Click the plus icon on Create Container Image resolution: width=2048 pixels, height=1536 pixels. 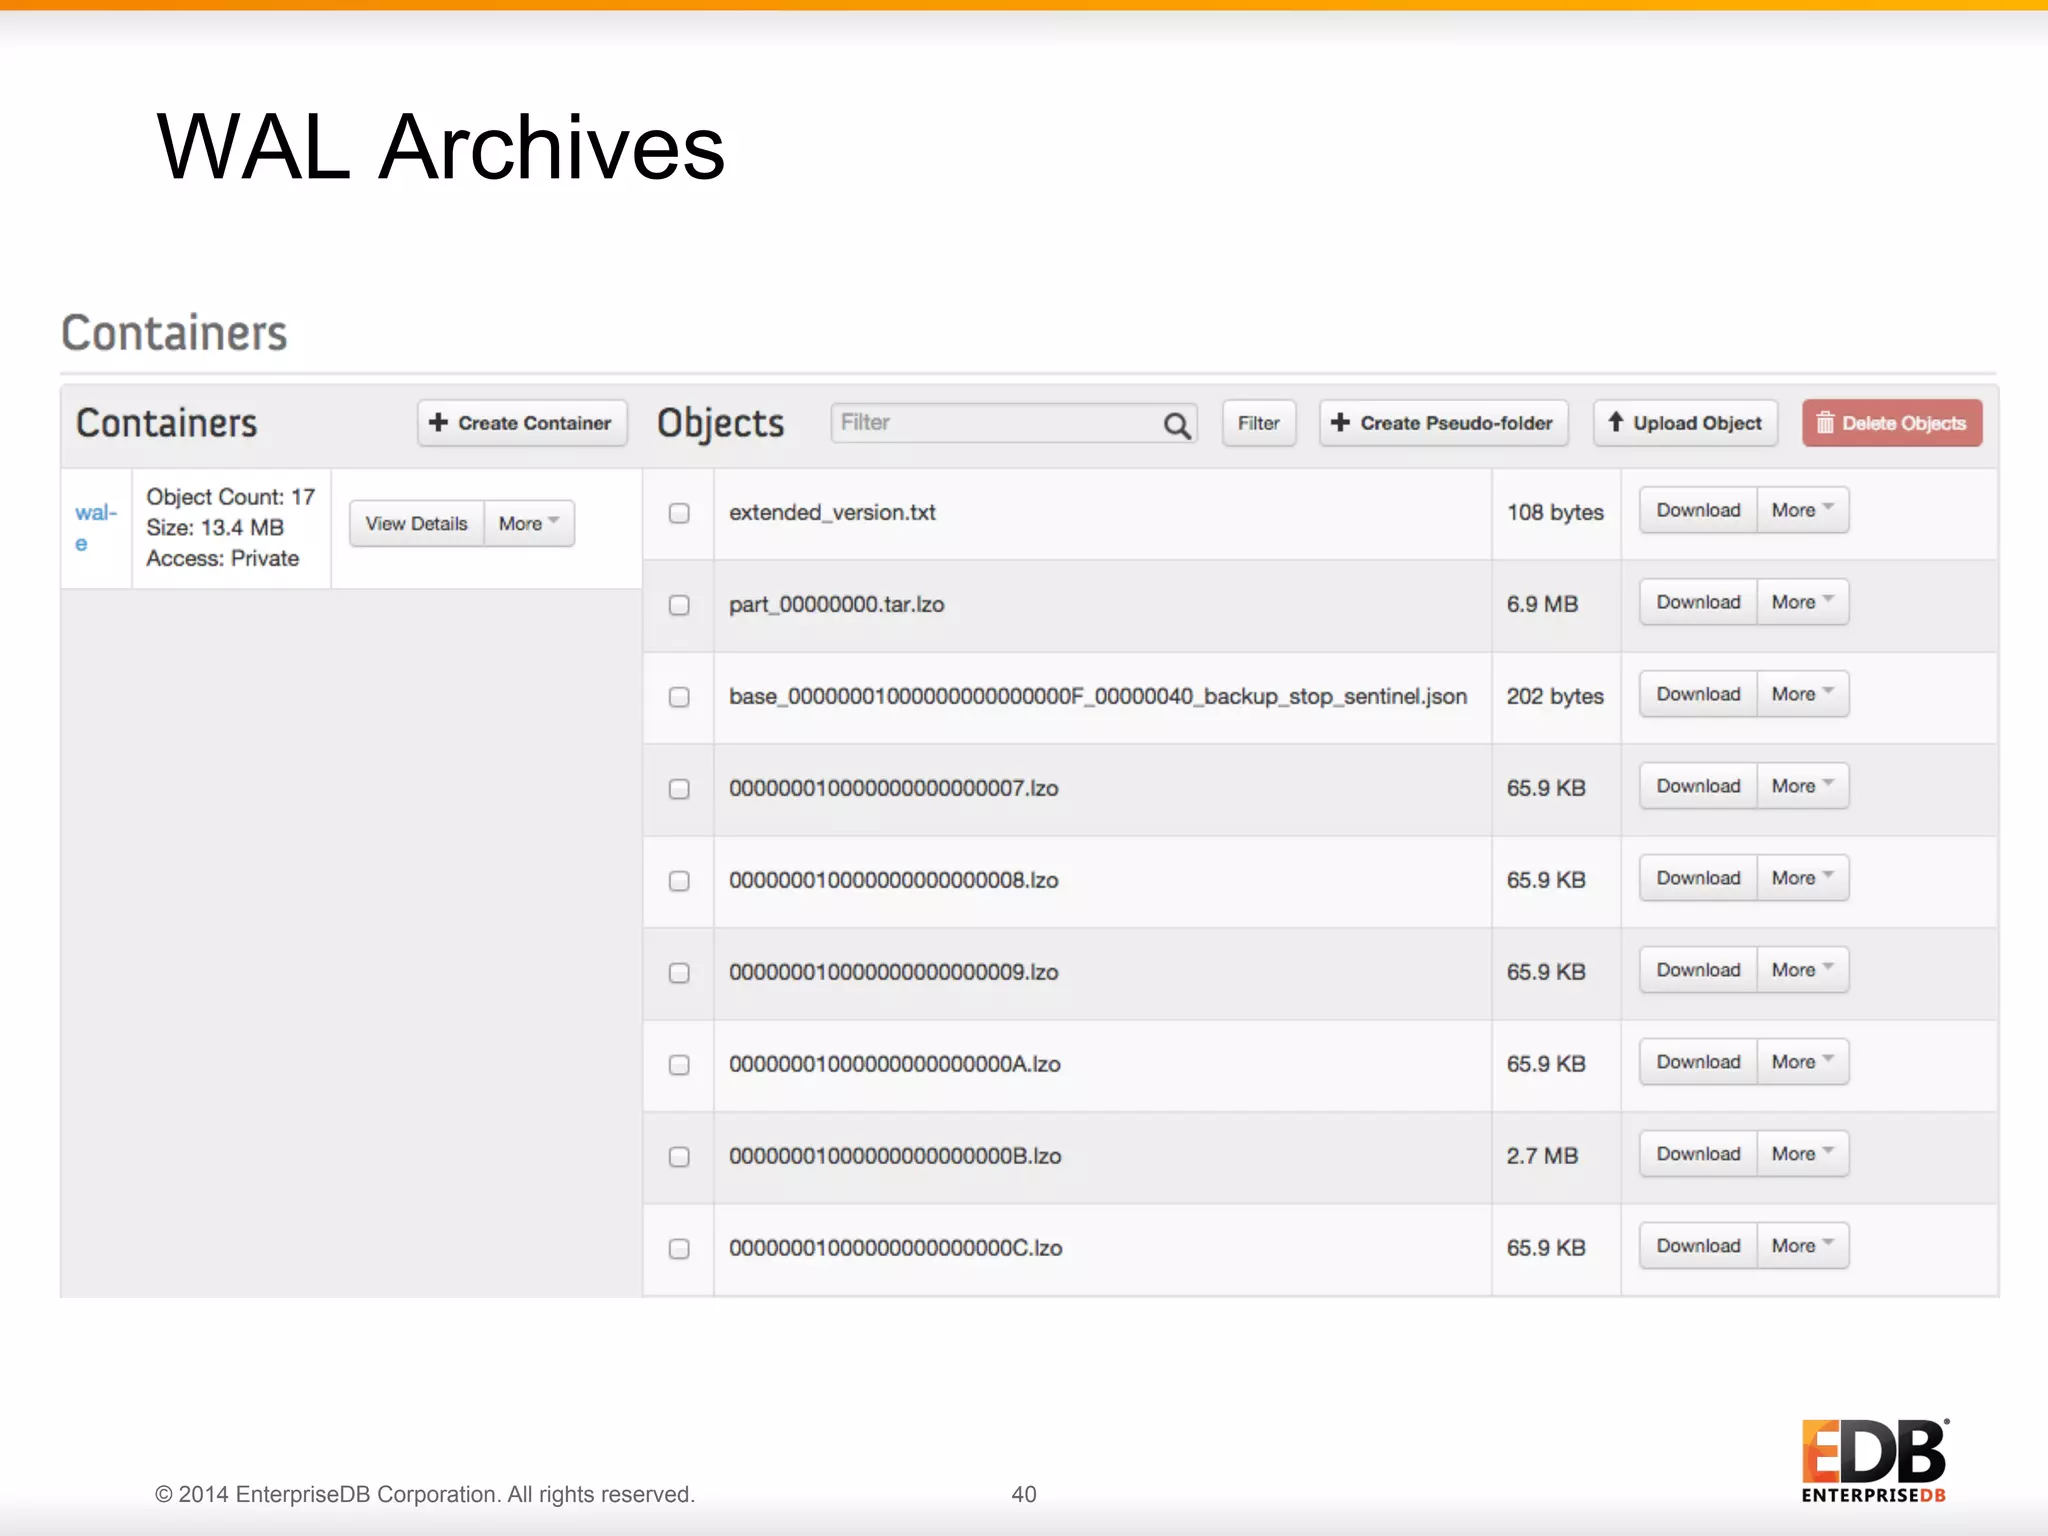coord(438,423)
